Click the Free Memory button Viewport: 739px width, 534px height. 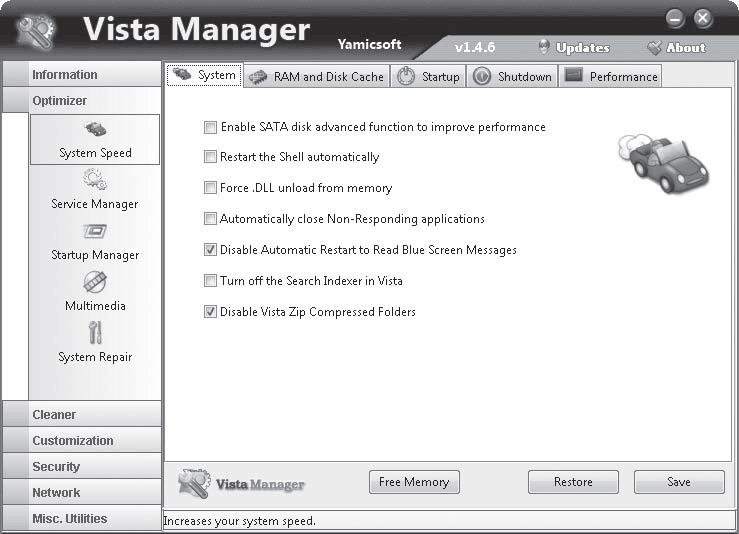[x=414, y=482]
